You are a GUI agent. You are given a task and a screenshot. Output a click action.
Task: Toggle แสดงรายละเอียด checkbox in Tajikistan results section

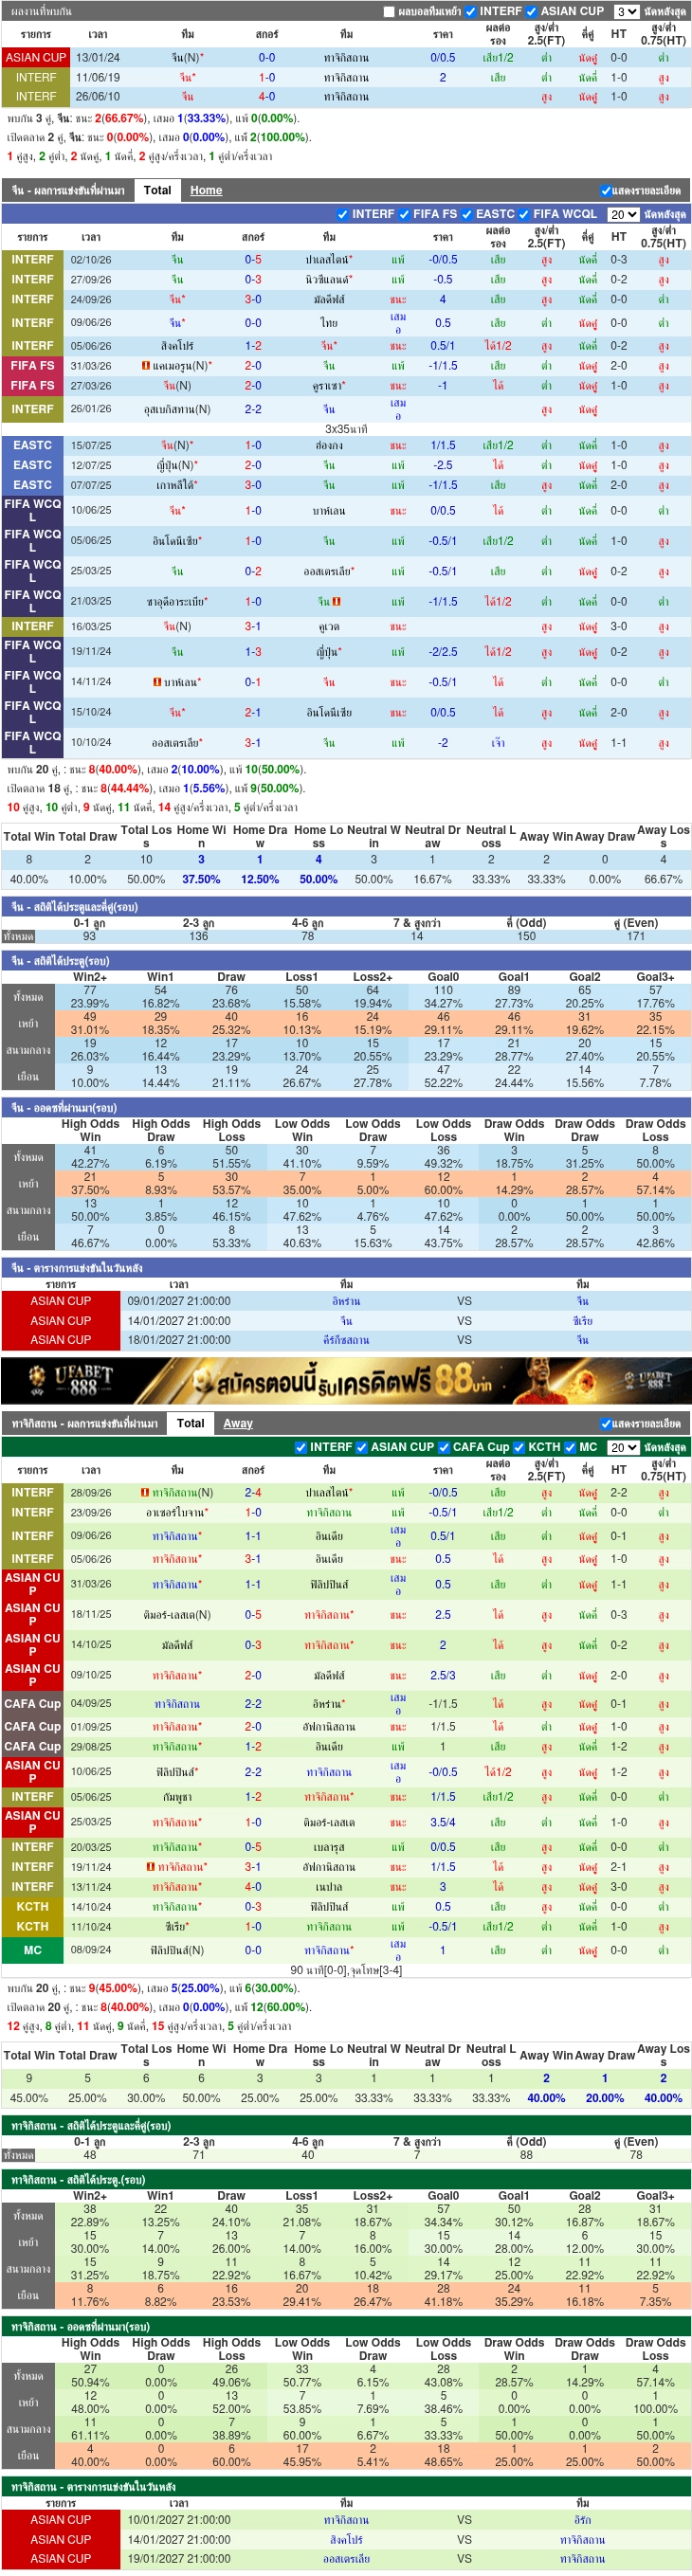[x=605, y=1423]
